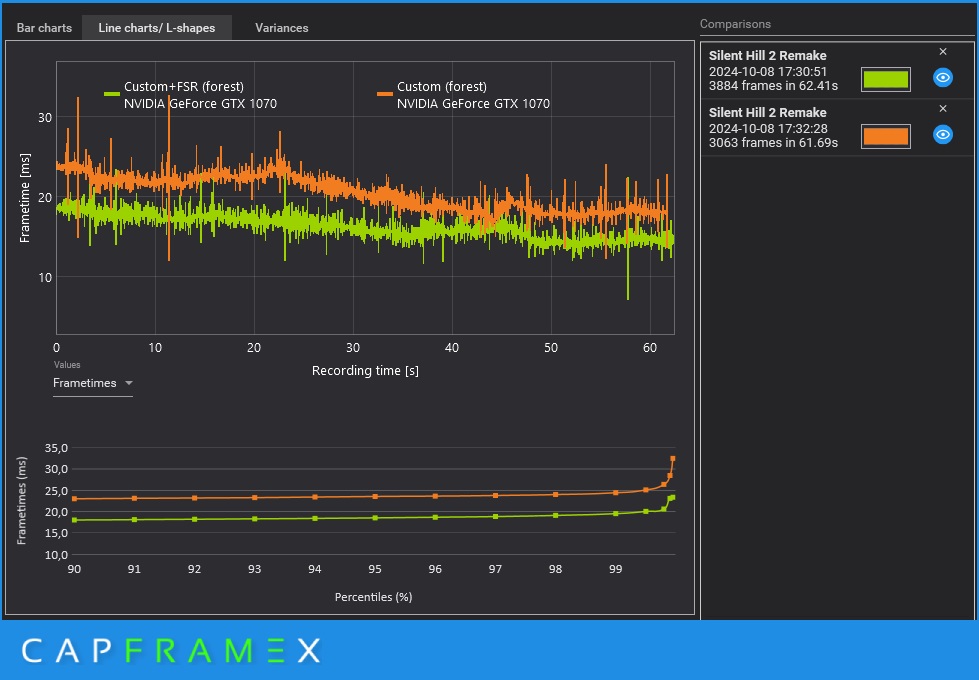Click the 'Recording time [s]' axis label
The width and height of the screenshot is (979, 680).
coord(365,371)
